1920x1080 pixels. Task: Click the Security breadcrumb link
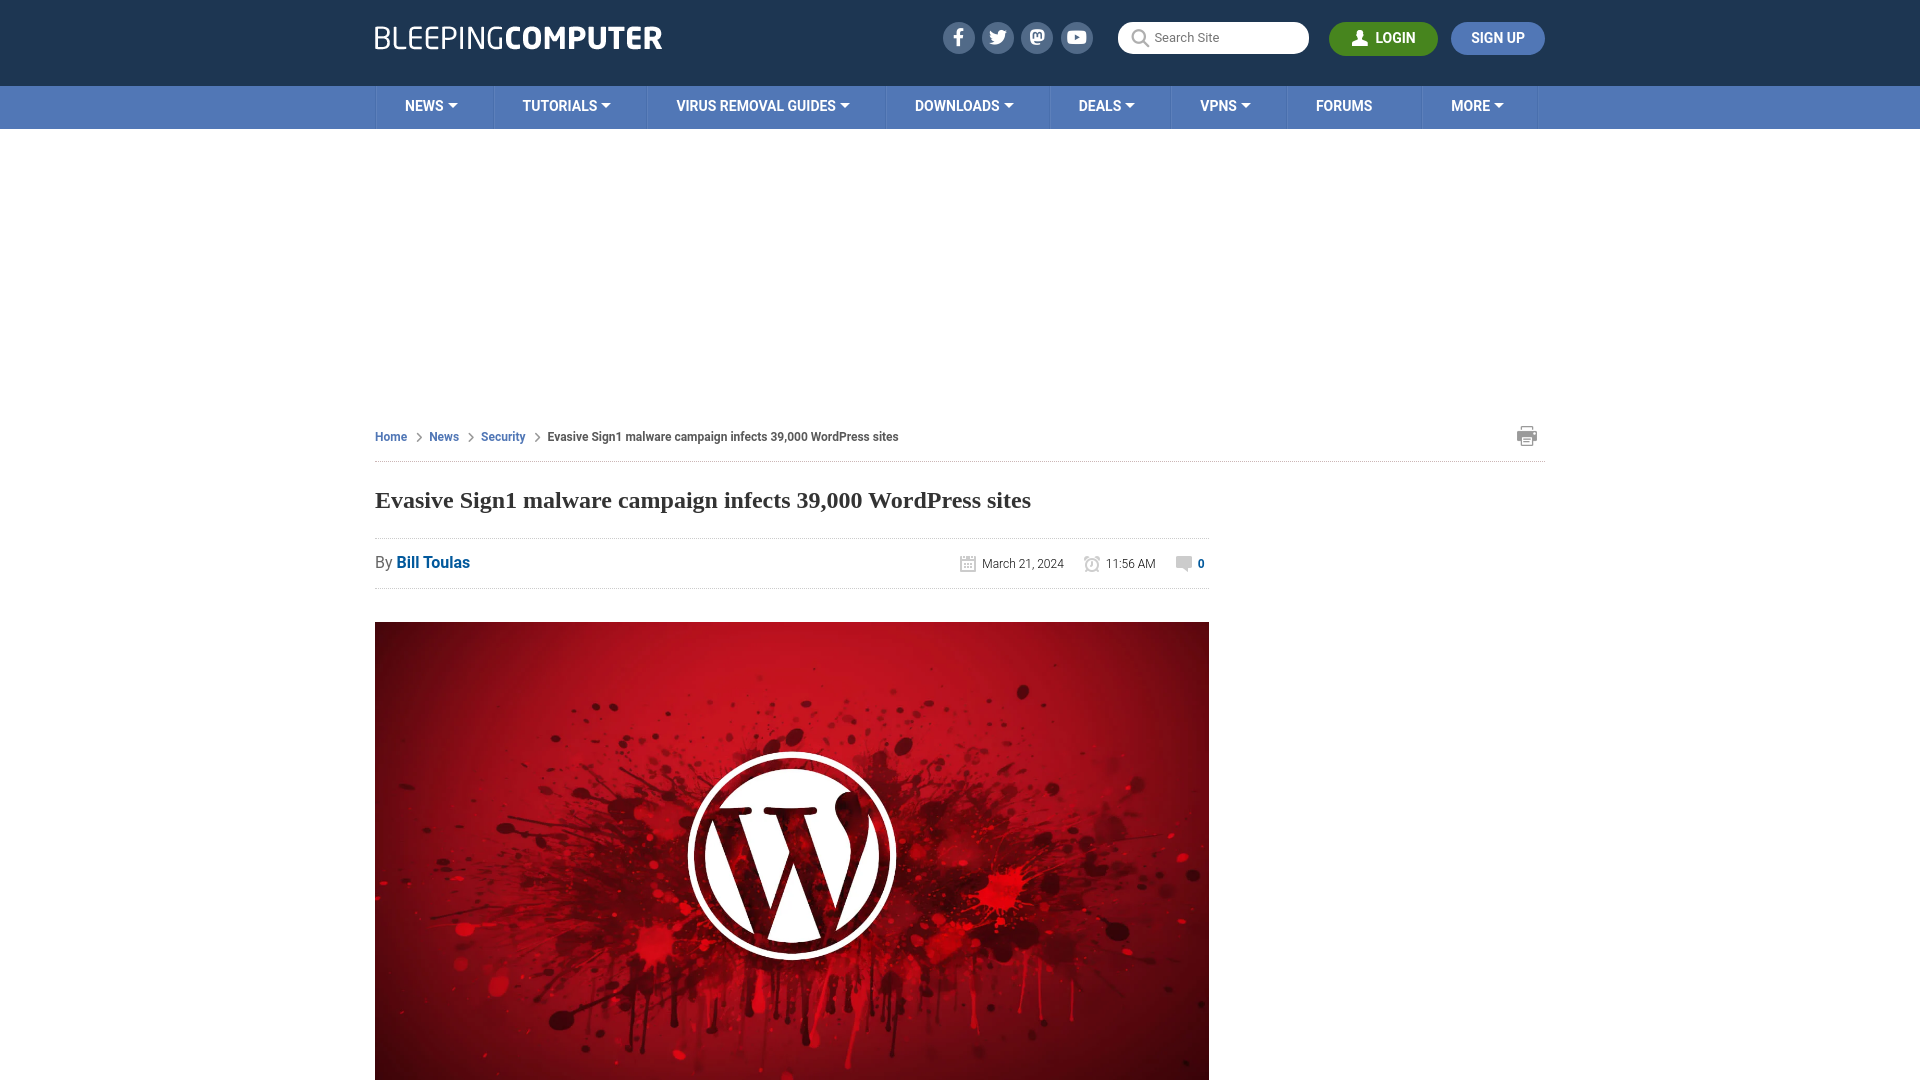coord(502,436)
